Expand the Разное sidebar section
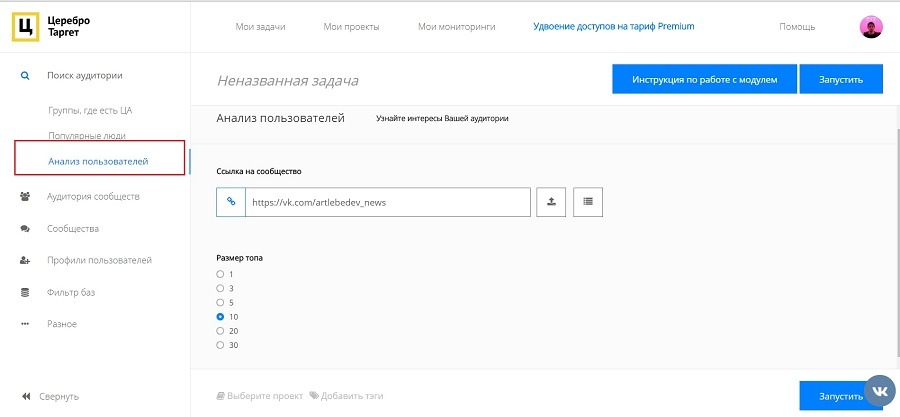900x417 pixels. click(62, 324)
